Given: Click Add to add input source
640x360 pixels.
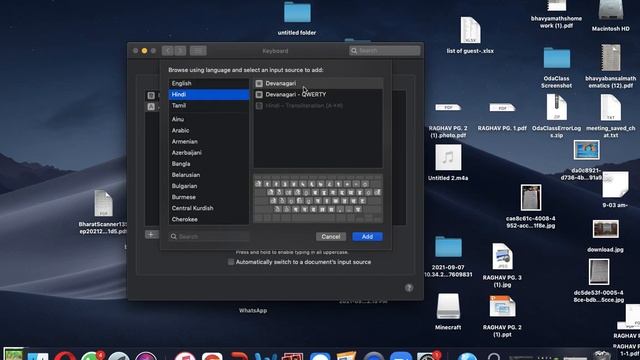Looking at the screenshot, I should (x=367, y=236).
